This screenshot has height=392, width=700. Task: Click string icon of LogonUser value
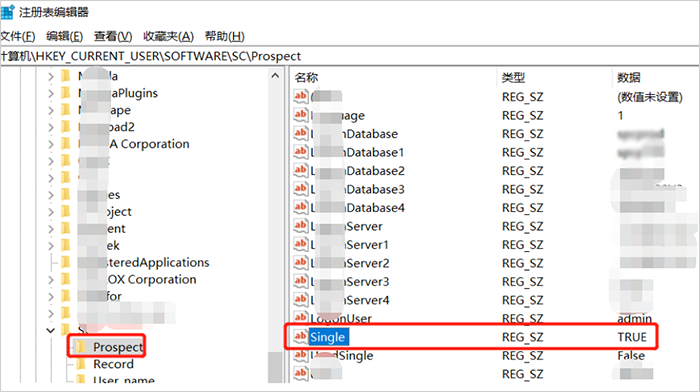[300, 317]
